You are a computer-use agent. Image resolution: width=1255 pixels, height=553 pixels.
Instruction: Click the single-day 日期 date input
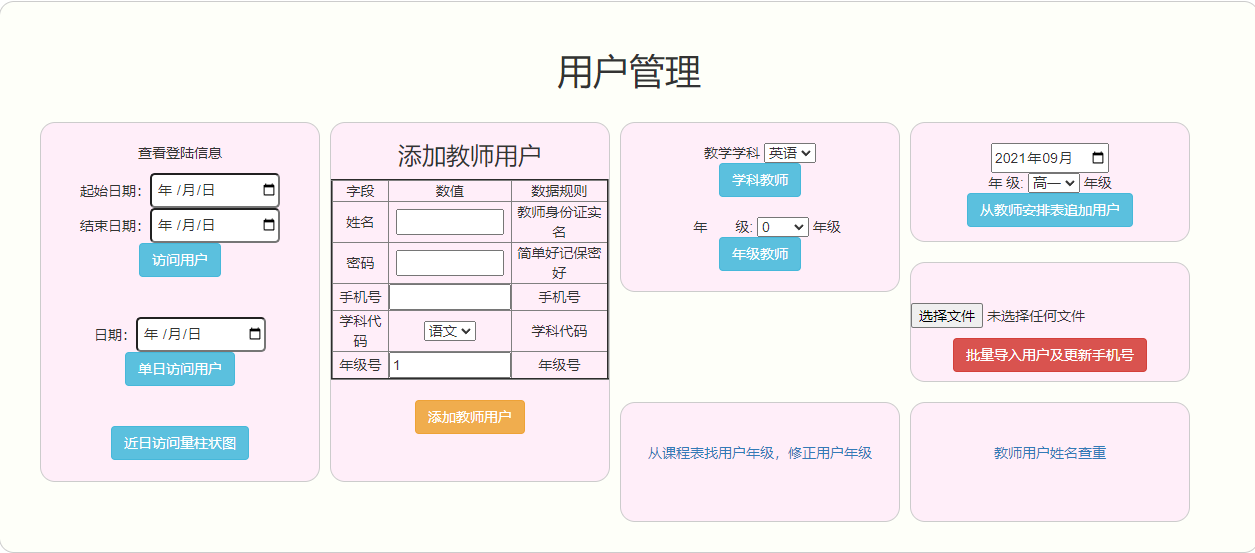pyautogui.click(x=201, y=334)
